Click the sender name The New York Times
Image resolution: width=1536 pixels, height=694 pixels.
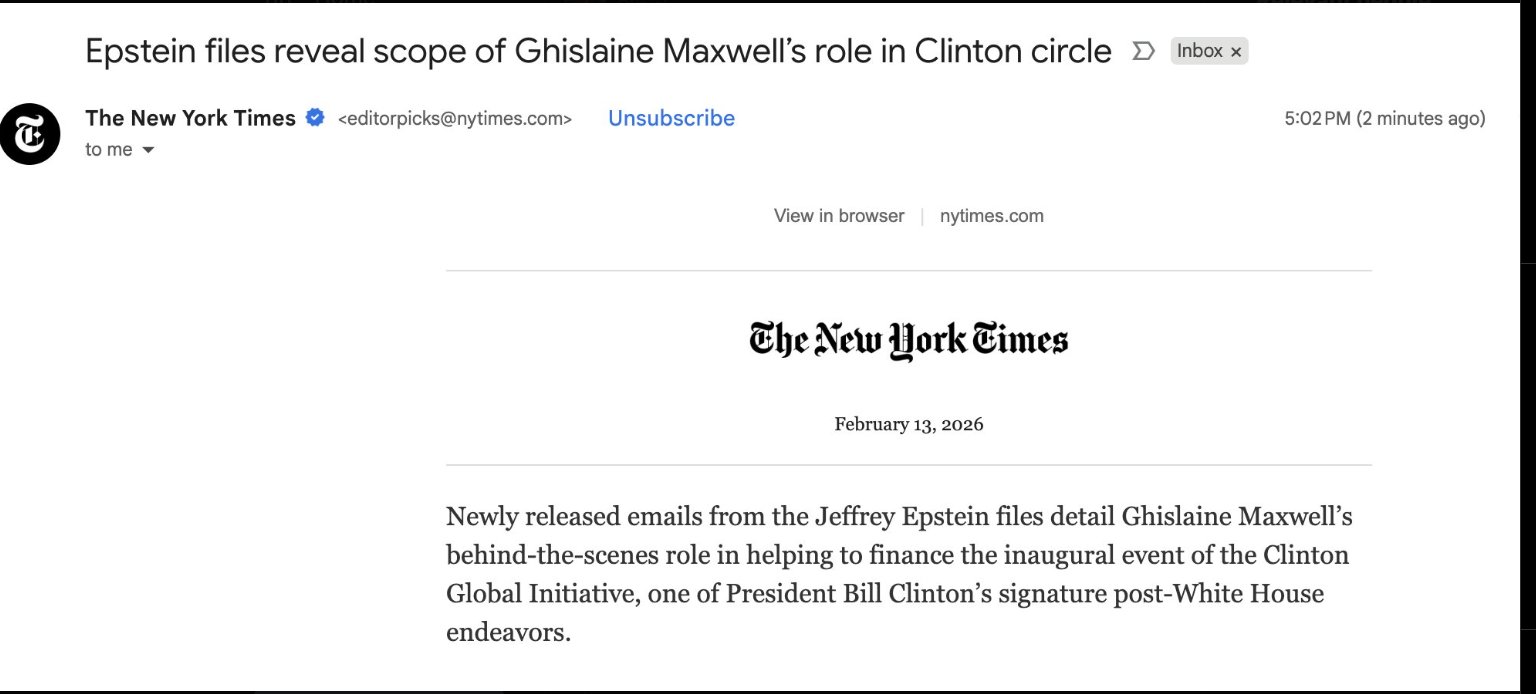click(x=190, y=118)
